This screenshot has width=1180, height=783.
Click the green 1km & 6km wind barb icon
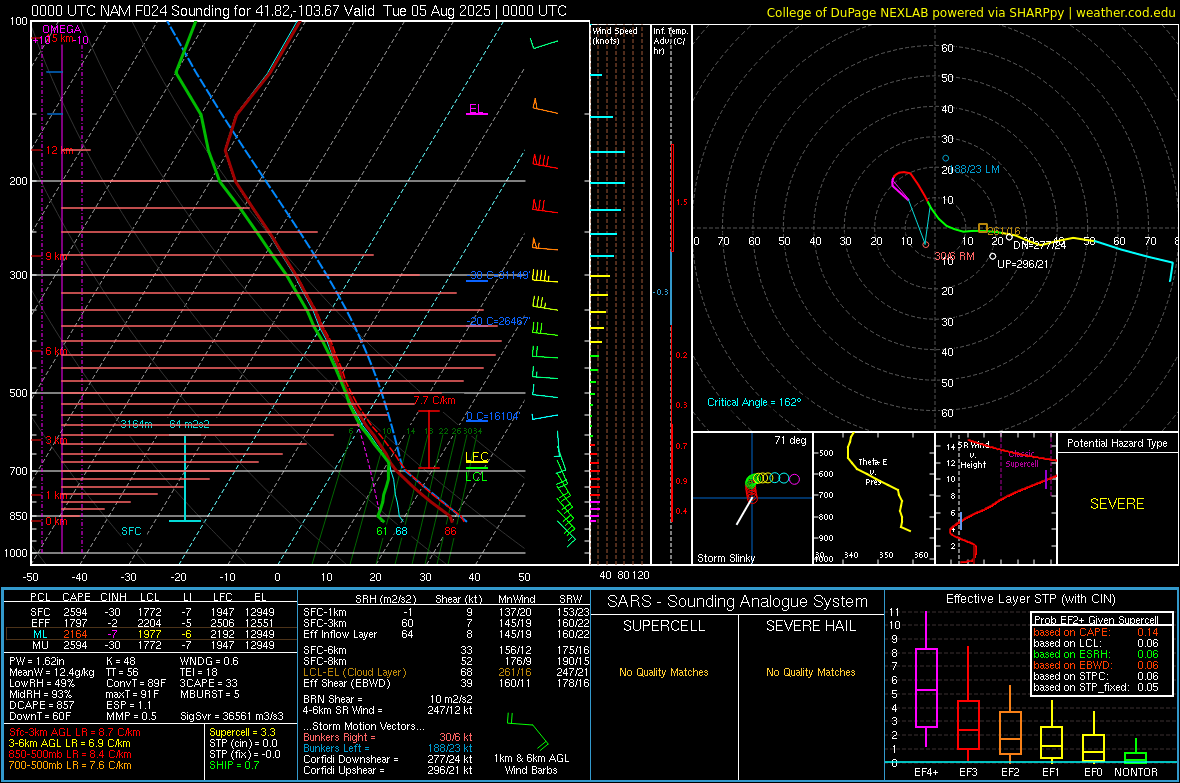click(528, 730)
